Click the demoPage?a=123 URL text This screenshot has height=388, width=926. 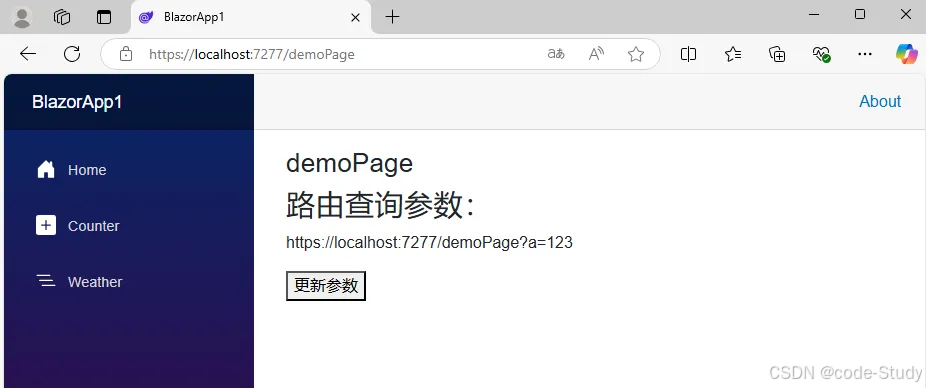429,242
